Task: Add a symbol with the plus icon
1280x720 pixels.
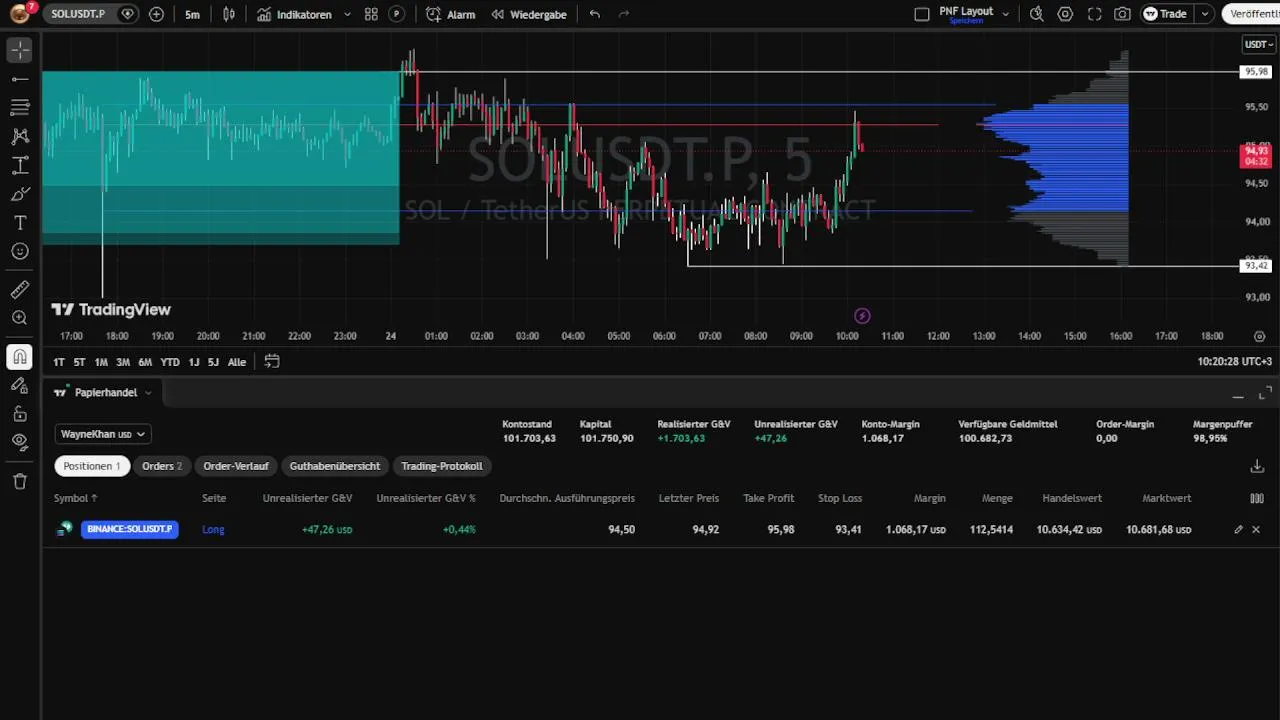Action: pyautogui.click(x=156, y=14)
